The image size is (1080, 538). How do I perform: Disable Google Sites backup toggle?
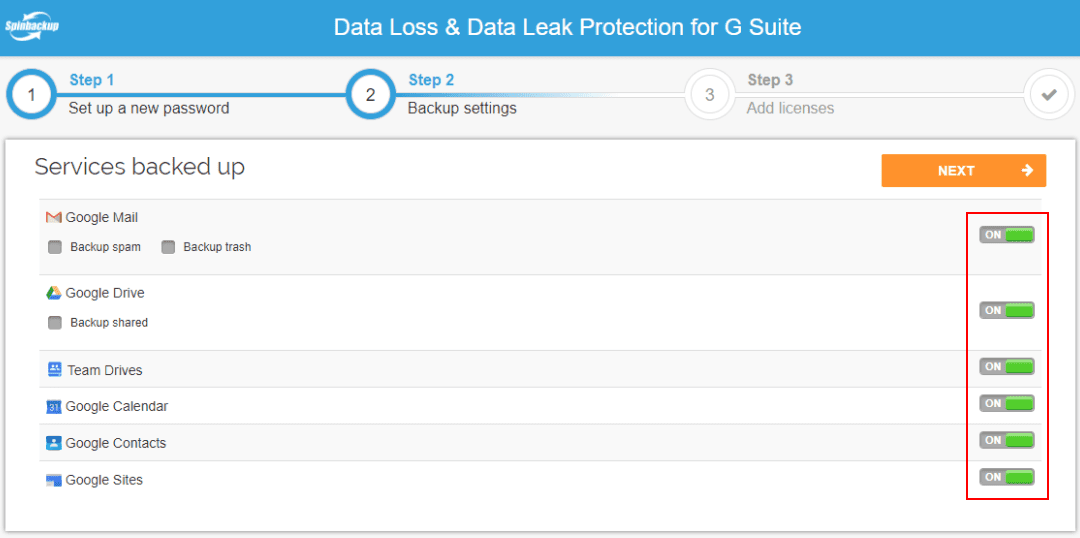[x=1007, y=477]
